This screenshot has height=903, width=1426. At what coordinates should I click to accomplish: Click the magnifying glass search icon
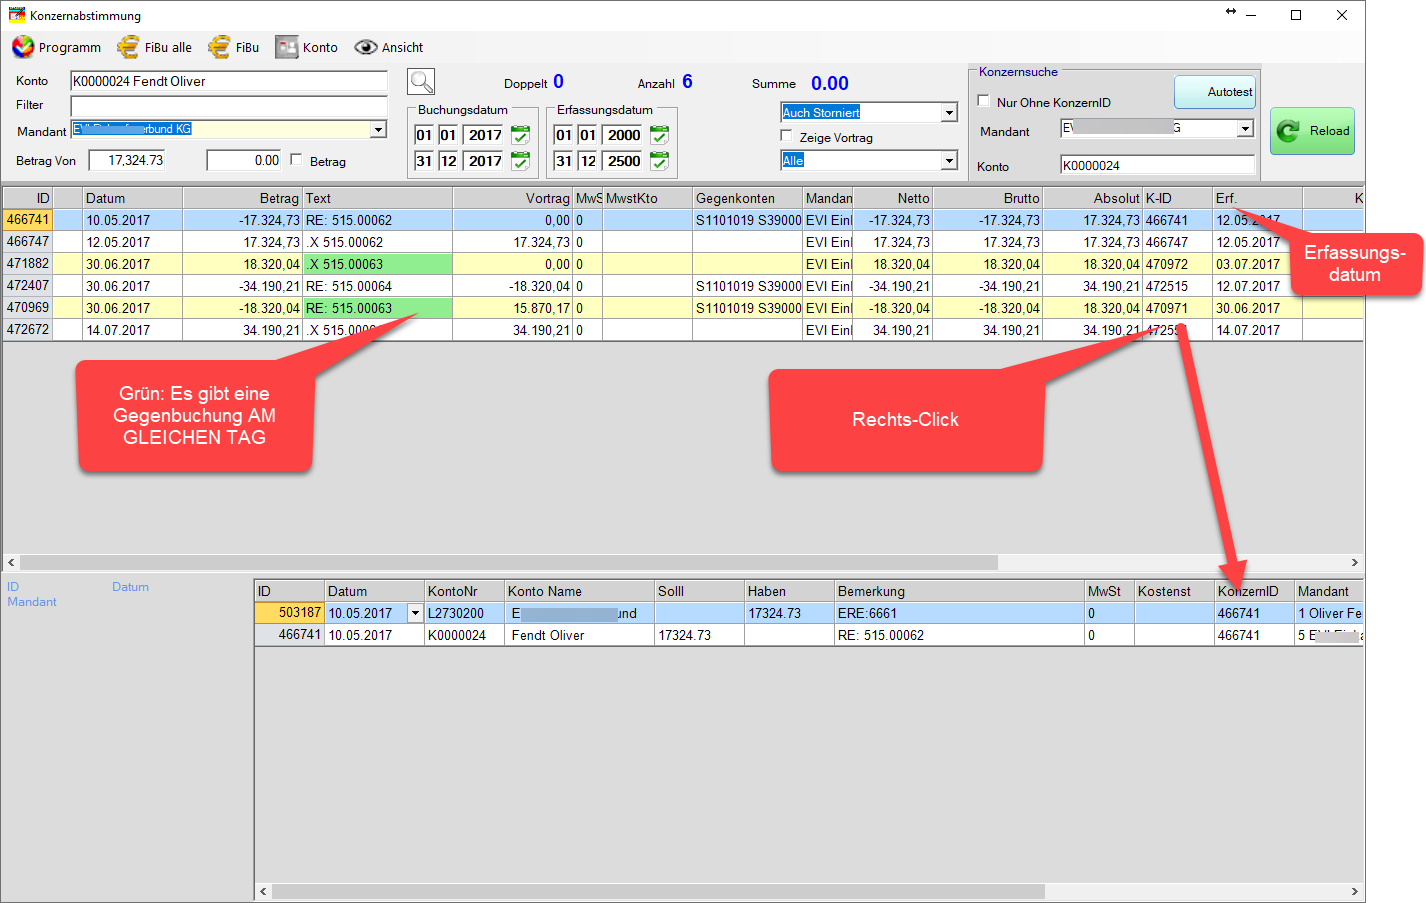click(x=421, y=81)
